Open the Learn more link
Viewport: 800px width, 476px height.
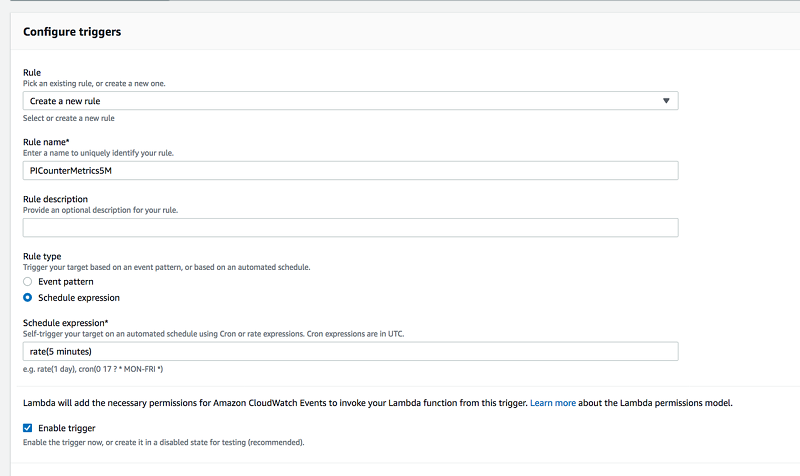pos(552,402)
